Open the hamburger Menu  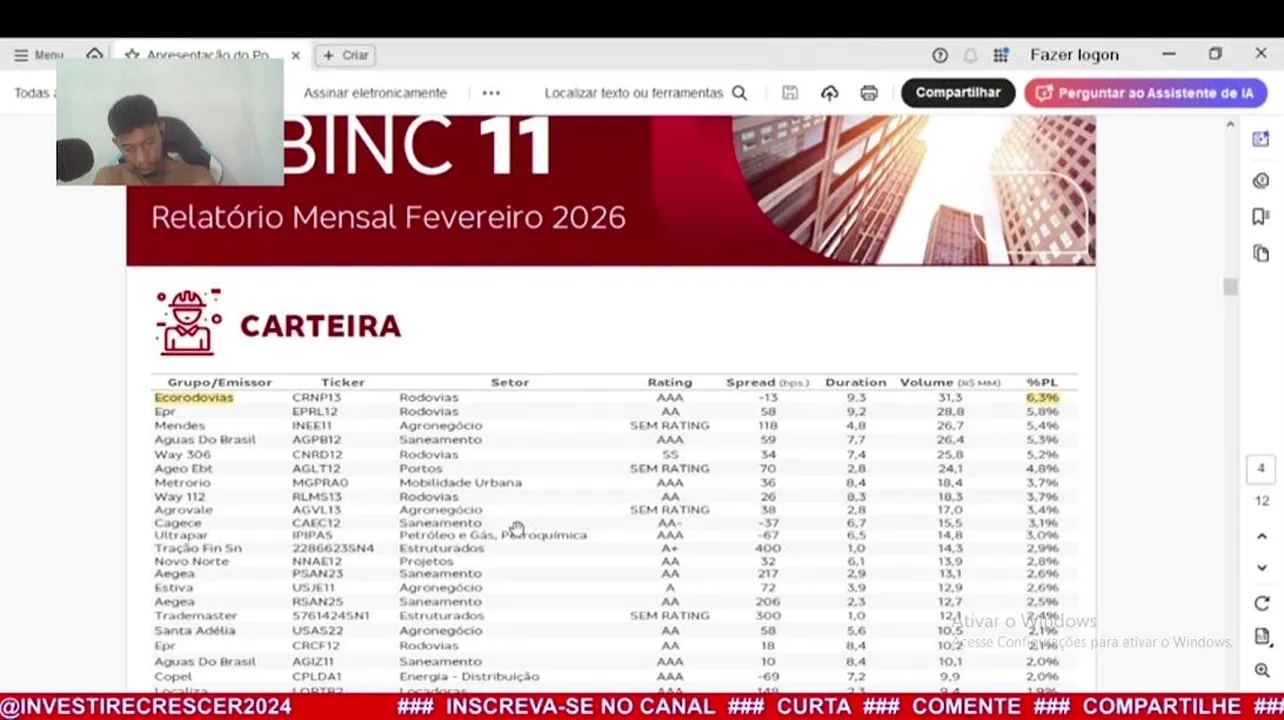coord(38,55)
